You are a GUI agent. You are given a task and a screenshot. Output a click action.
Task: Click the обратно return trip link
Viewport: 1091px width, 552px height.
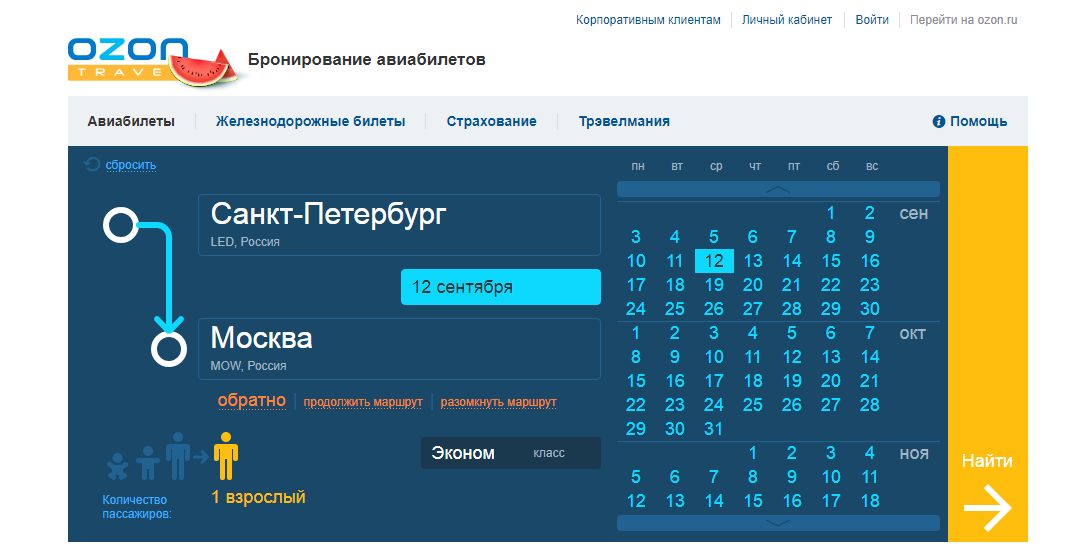[251, 401]
